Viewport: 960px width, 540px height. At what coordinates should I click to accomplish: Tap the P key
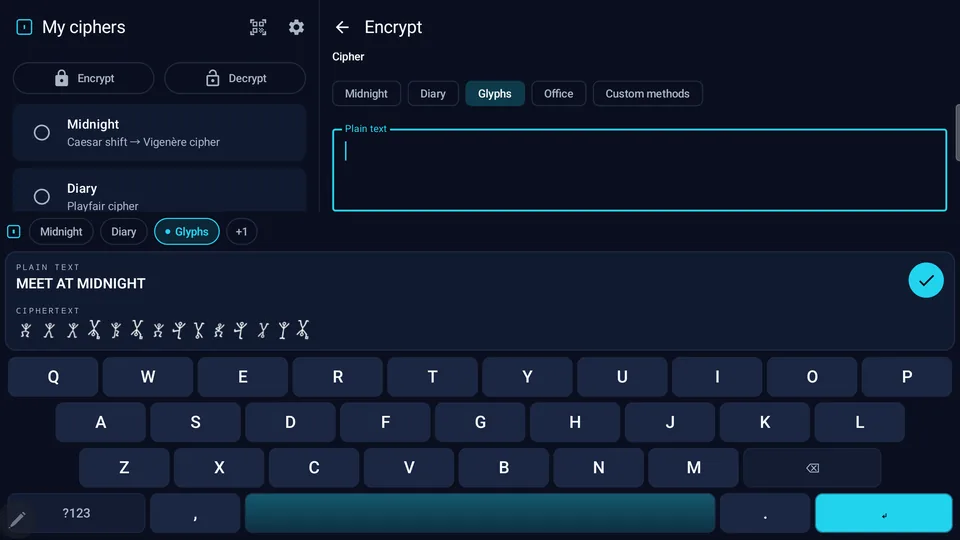907,377
